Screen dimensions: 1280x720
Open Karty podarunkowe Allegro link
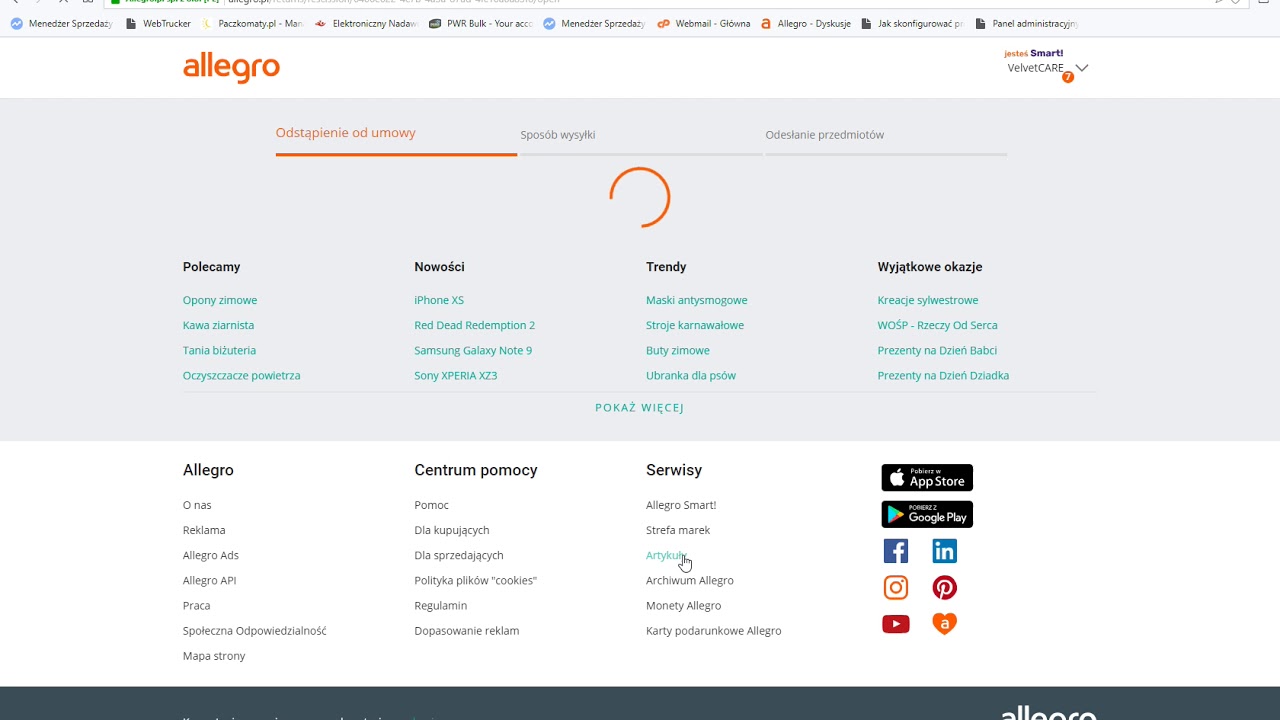(714, 630)
